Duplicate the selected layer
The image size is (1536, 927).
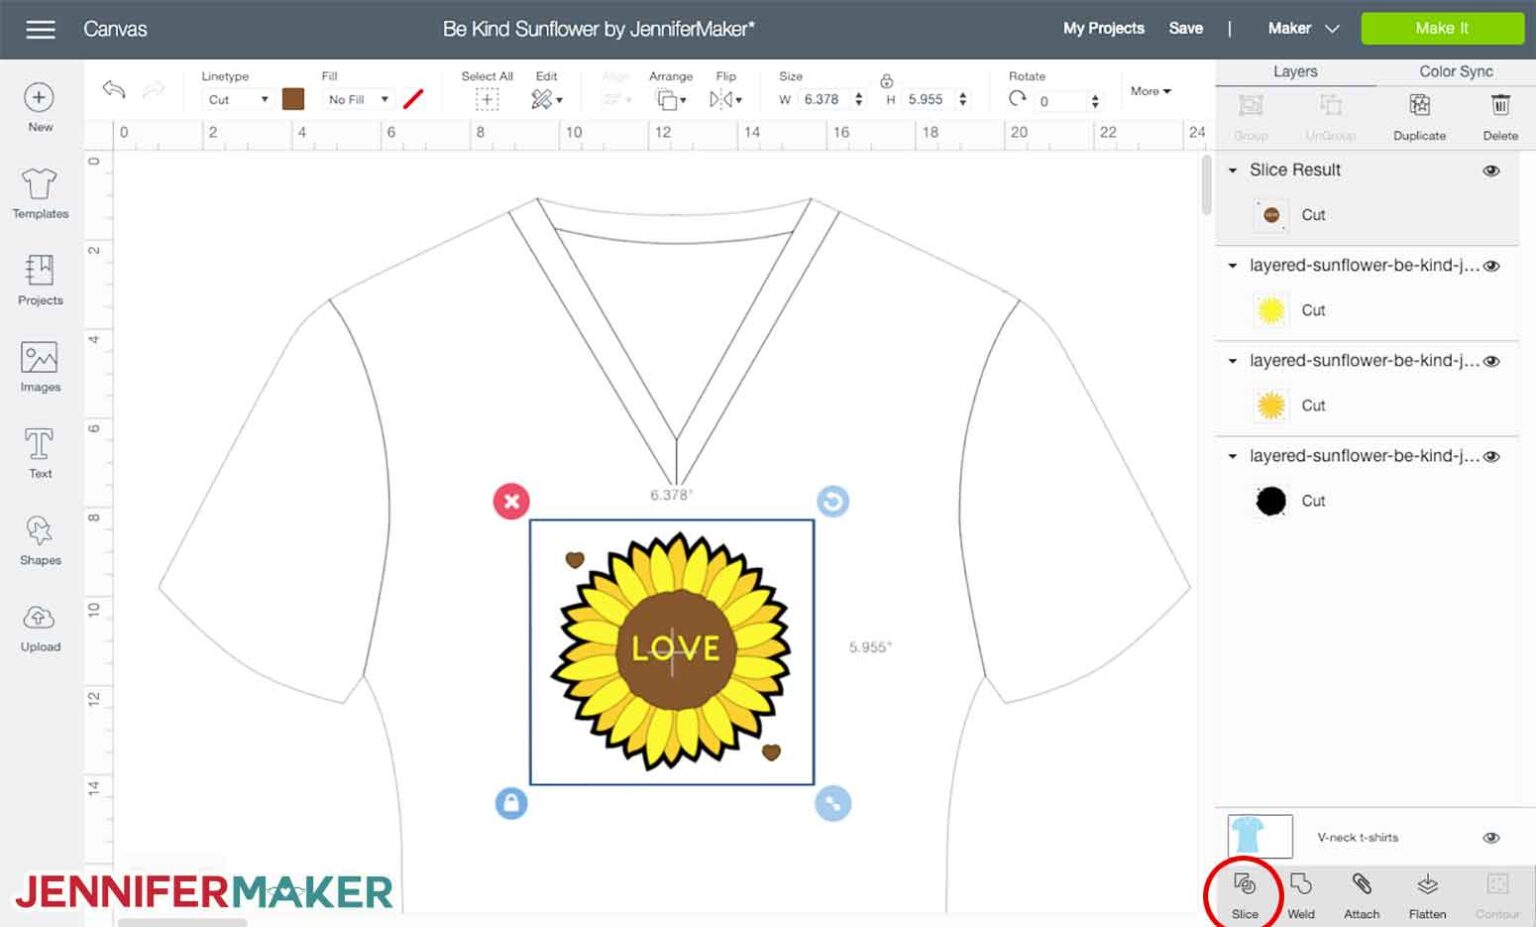[x=1419, y=116]
